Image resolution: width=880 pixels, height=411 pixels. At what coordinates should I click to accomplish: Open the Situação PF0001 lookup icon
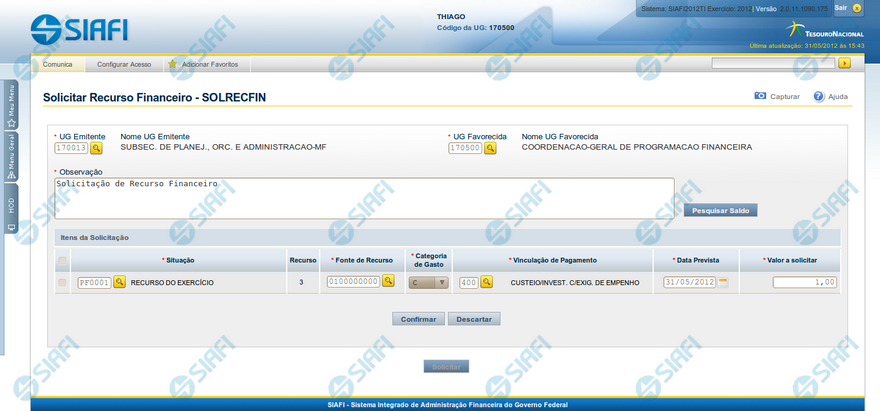click(x=119, y=283)
